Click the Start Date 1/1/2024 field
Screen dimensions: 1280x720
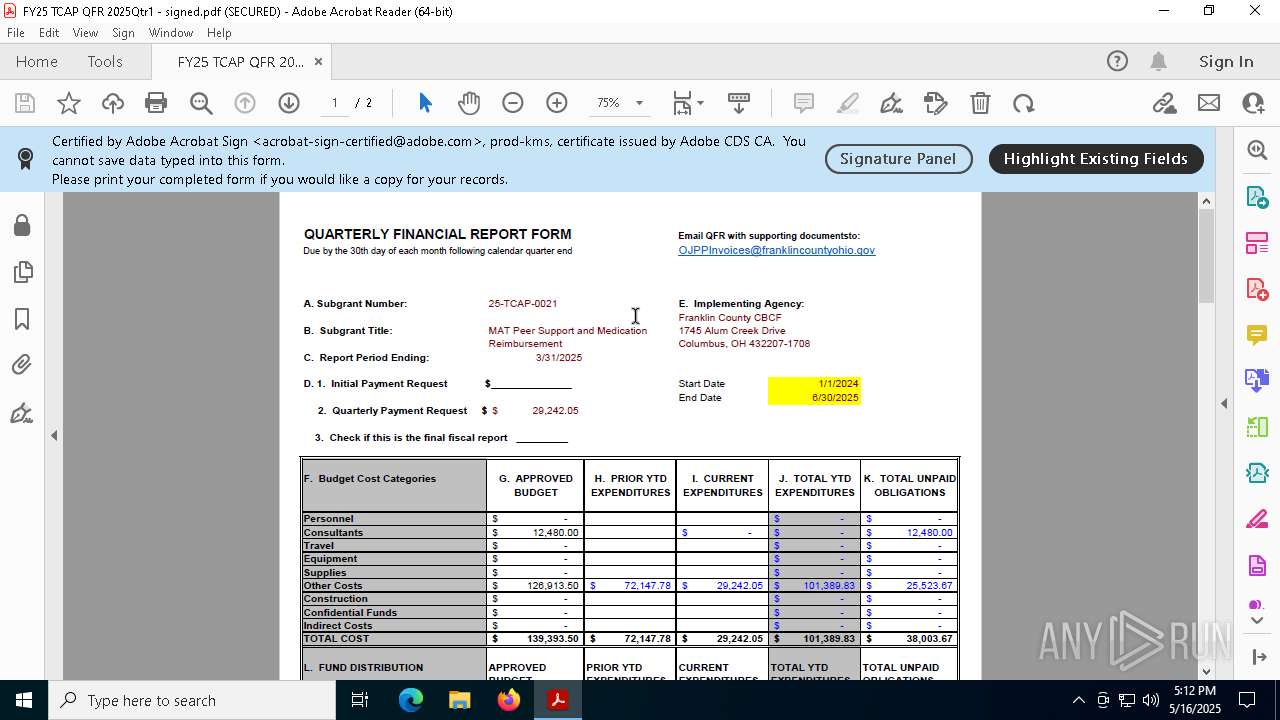pyautogui.click(x=814, y=383)
